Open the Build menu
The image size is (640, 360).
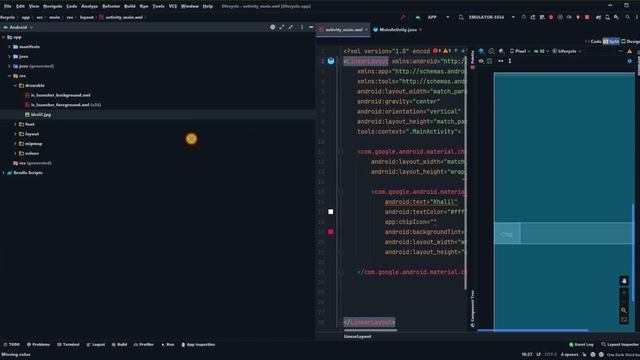click(x=129, y=6)
